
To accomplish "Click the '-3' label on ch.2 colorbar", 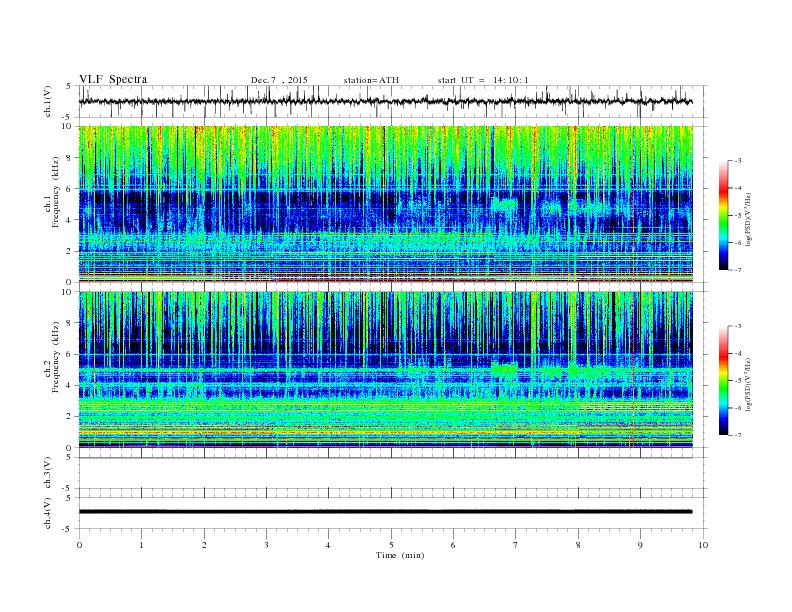I will (737, 326).
